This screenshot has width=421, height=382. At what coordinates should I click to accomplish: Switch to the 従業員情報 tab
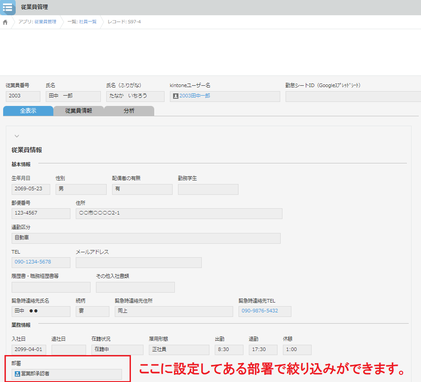point(79,111)
